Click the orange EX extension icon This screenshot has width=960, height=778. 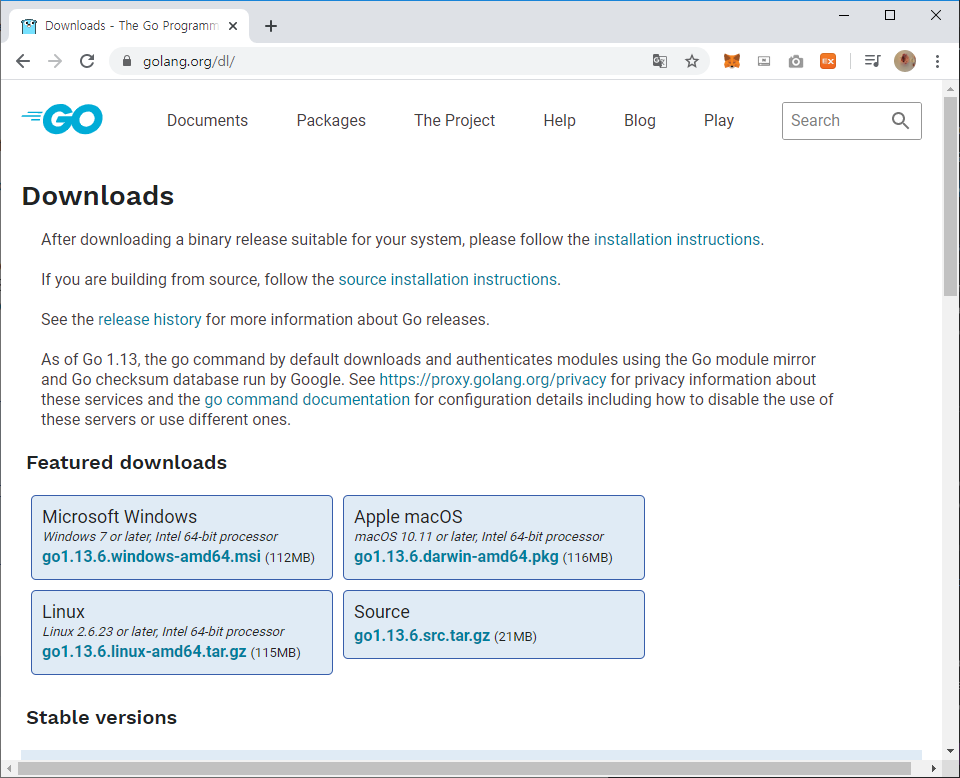tap(828, 61)
